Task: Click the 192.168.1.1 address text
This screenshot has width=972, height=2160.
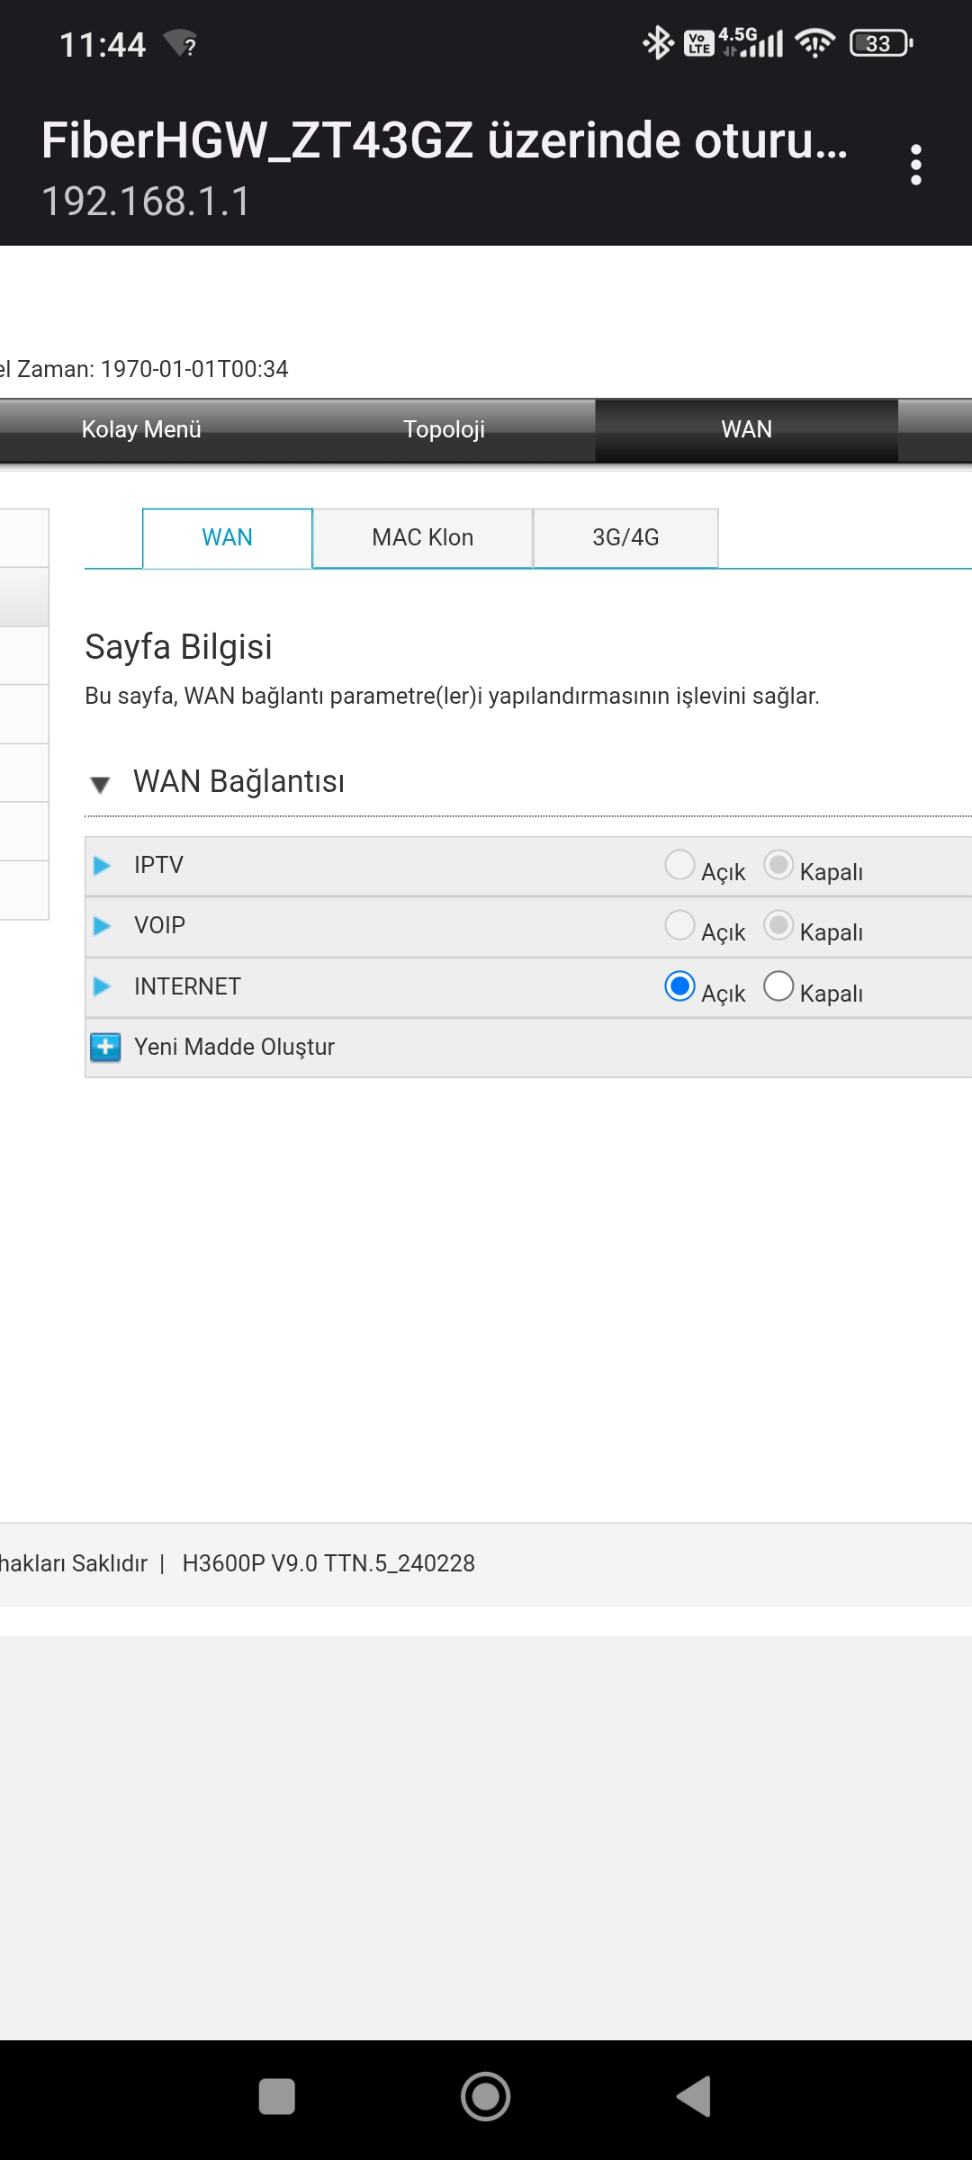Action: (x=146, y=202)
